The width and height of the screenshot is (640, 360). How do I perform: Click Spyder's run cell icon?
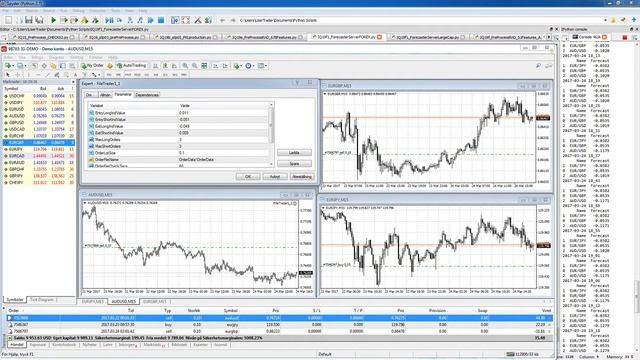coord(63,20)
